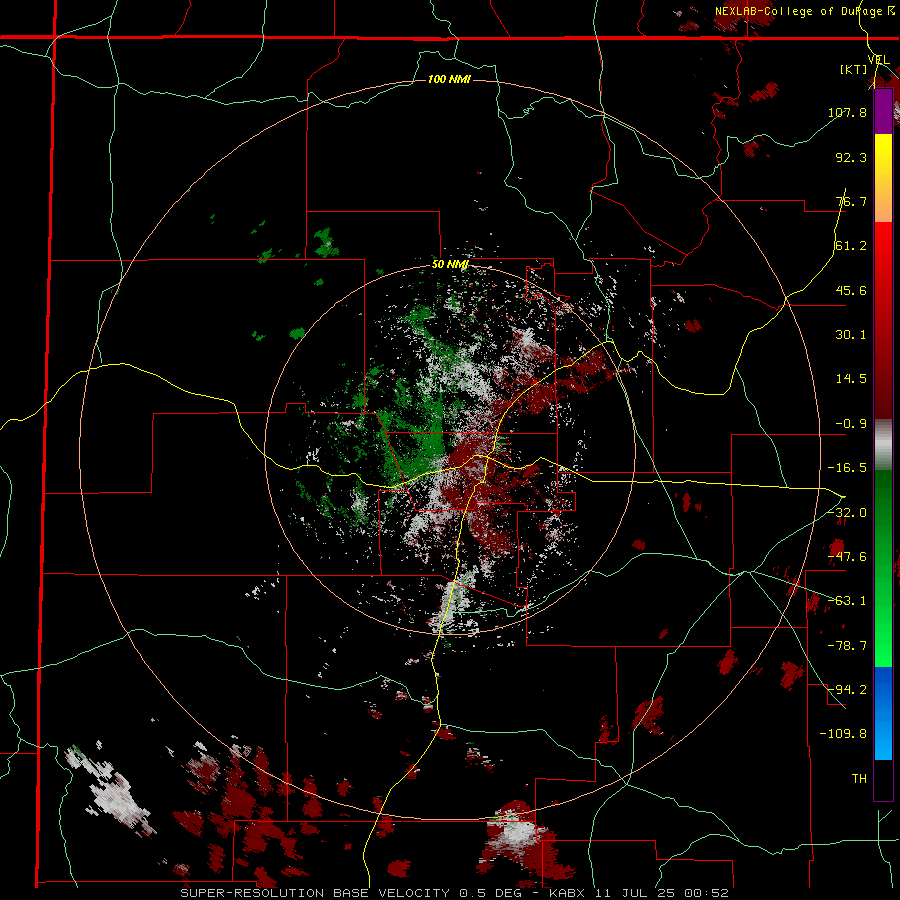Click the -16.5 velocity scale value
This screenshot has width=900, height=900.
847,468
